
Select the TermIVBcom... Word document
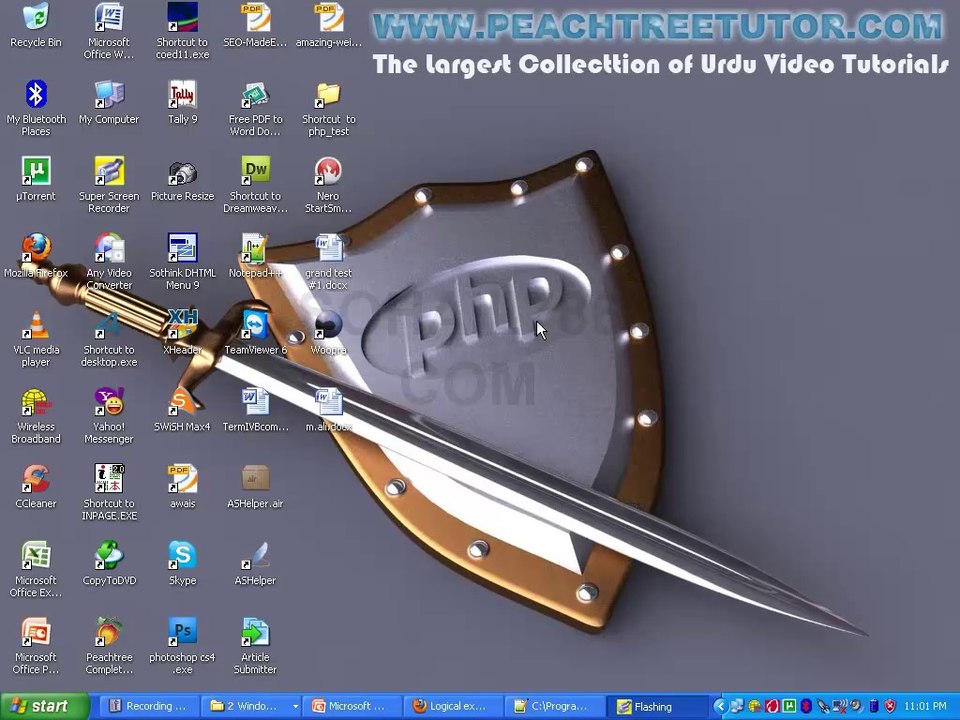[255, 410]
